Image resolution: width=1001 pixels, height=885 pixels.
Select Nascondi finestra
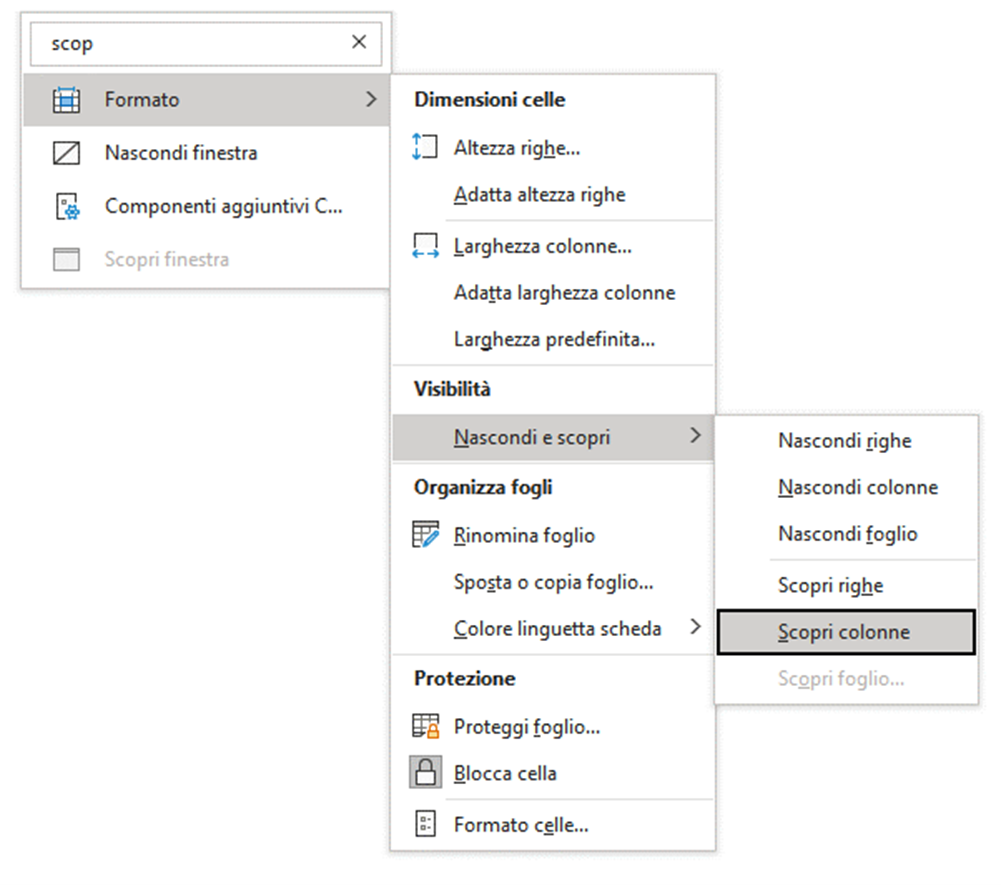coord(206,153)
